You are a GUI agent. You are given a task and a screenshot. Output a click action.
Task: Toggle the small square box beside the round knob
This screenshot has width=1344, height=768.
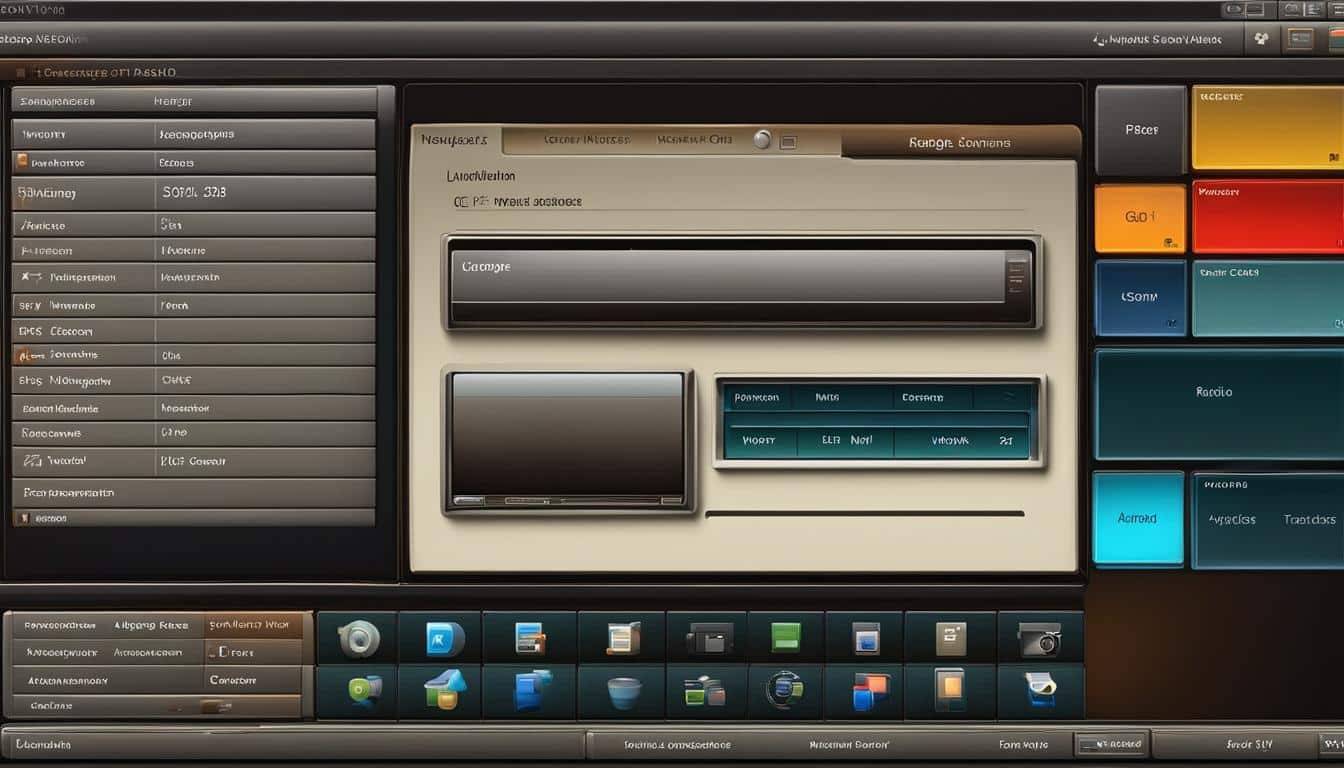(x=788, y=142)
